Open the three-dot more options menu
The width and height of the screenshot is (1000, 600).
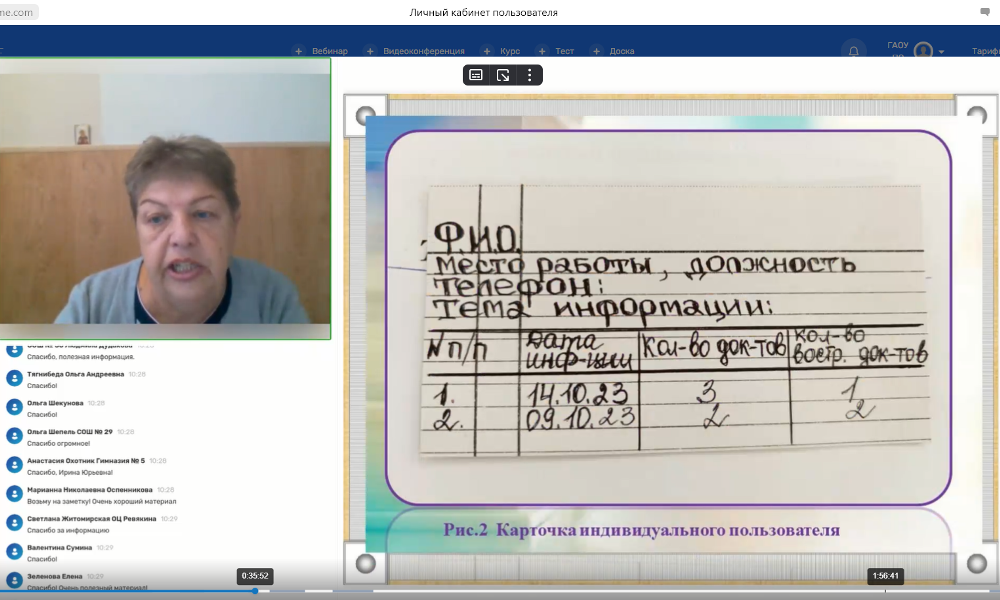click(x=529, y=75)
